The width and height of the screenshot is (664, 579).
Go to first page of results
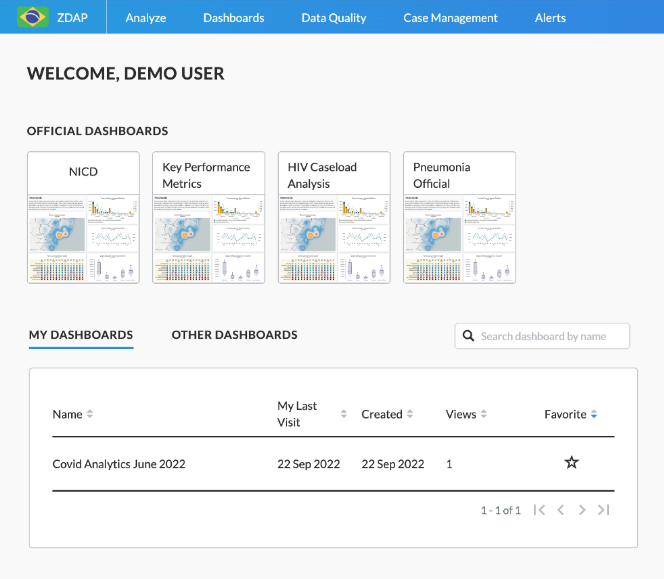tap(539, 510)
